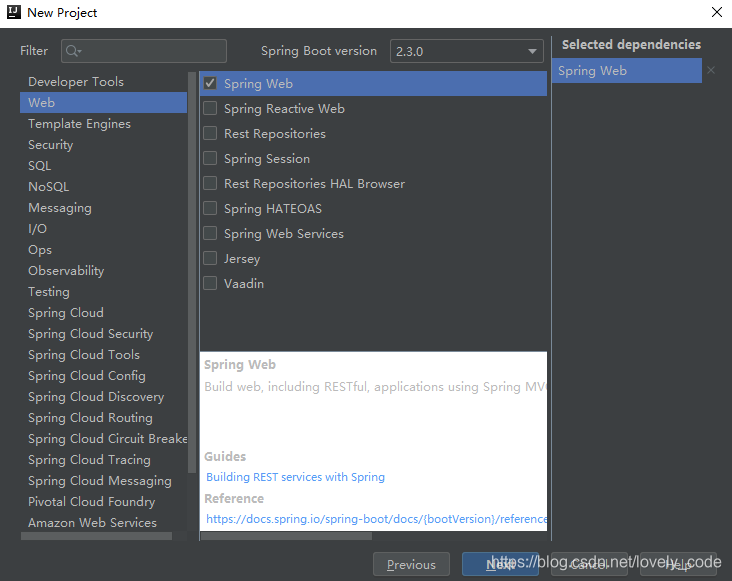Select Spring Cloud Routing category
This screenshot has height=581, width=732.
pos(103,418)
